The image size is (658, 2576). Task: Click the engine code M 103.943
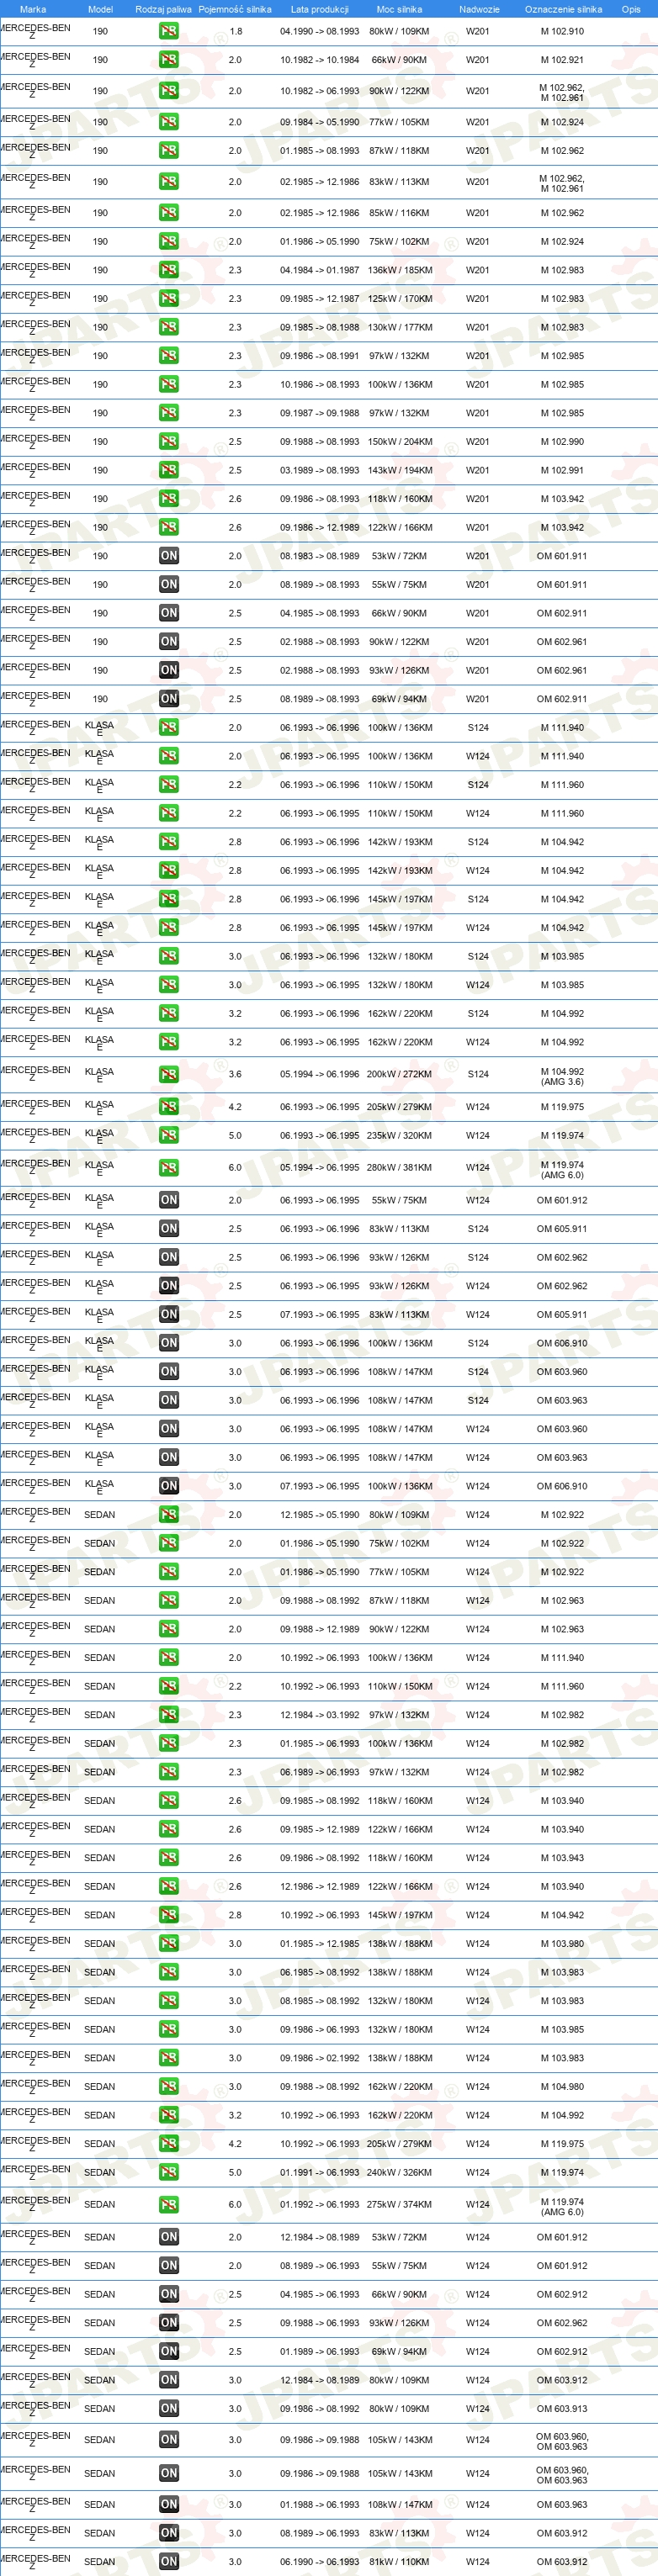pos(562,1858)
